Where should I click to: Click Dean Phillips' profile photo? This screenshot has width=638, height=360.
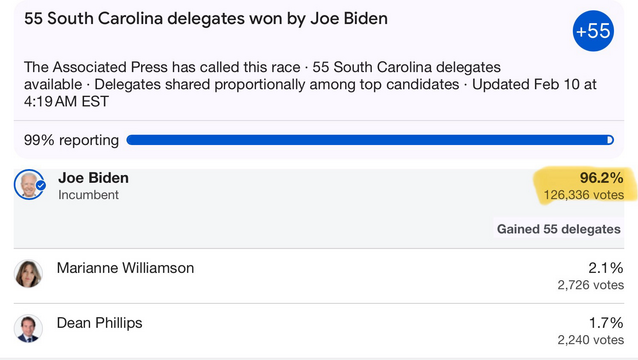click(x=28, y=329)
